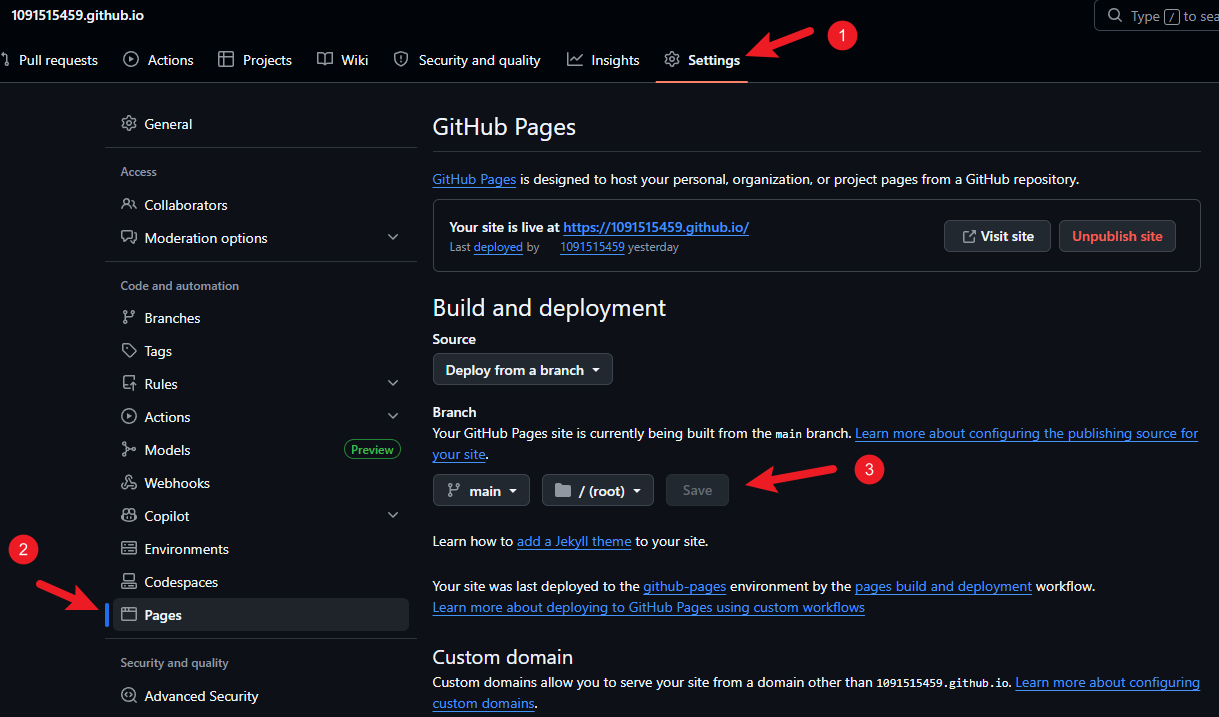Click the Security shield icon
Image resolution: width=1219 pixels, height=717 pixels.
click(401, 60)
